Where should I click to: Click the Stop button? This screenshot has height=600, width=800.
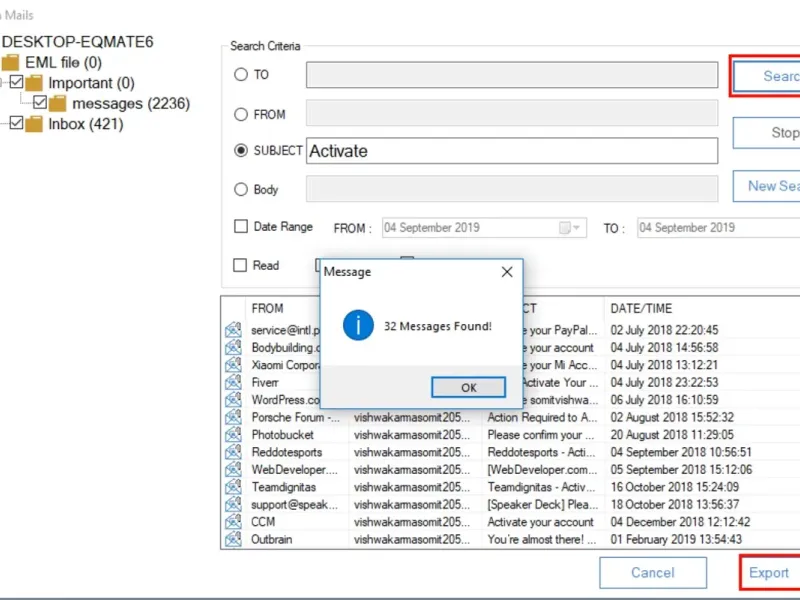766,133
